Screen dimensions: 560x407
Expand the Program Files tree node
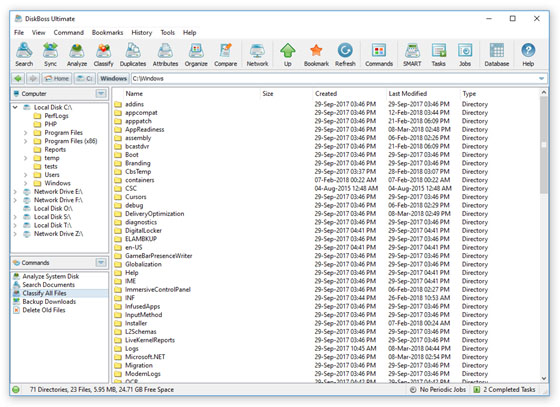coord(25,132)
